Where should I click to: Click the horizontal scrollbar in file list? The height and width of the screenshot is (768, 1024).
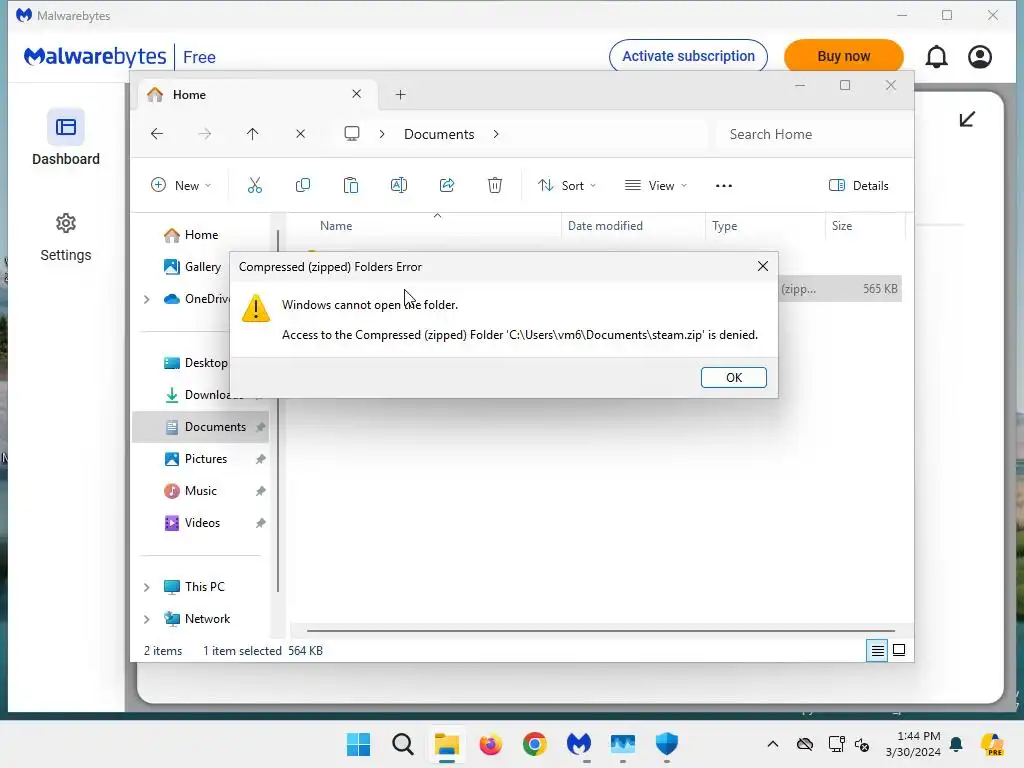tap(600, 631)
